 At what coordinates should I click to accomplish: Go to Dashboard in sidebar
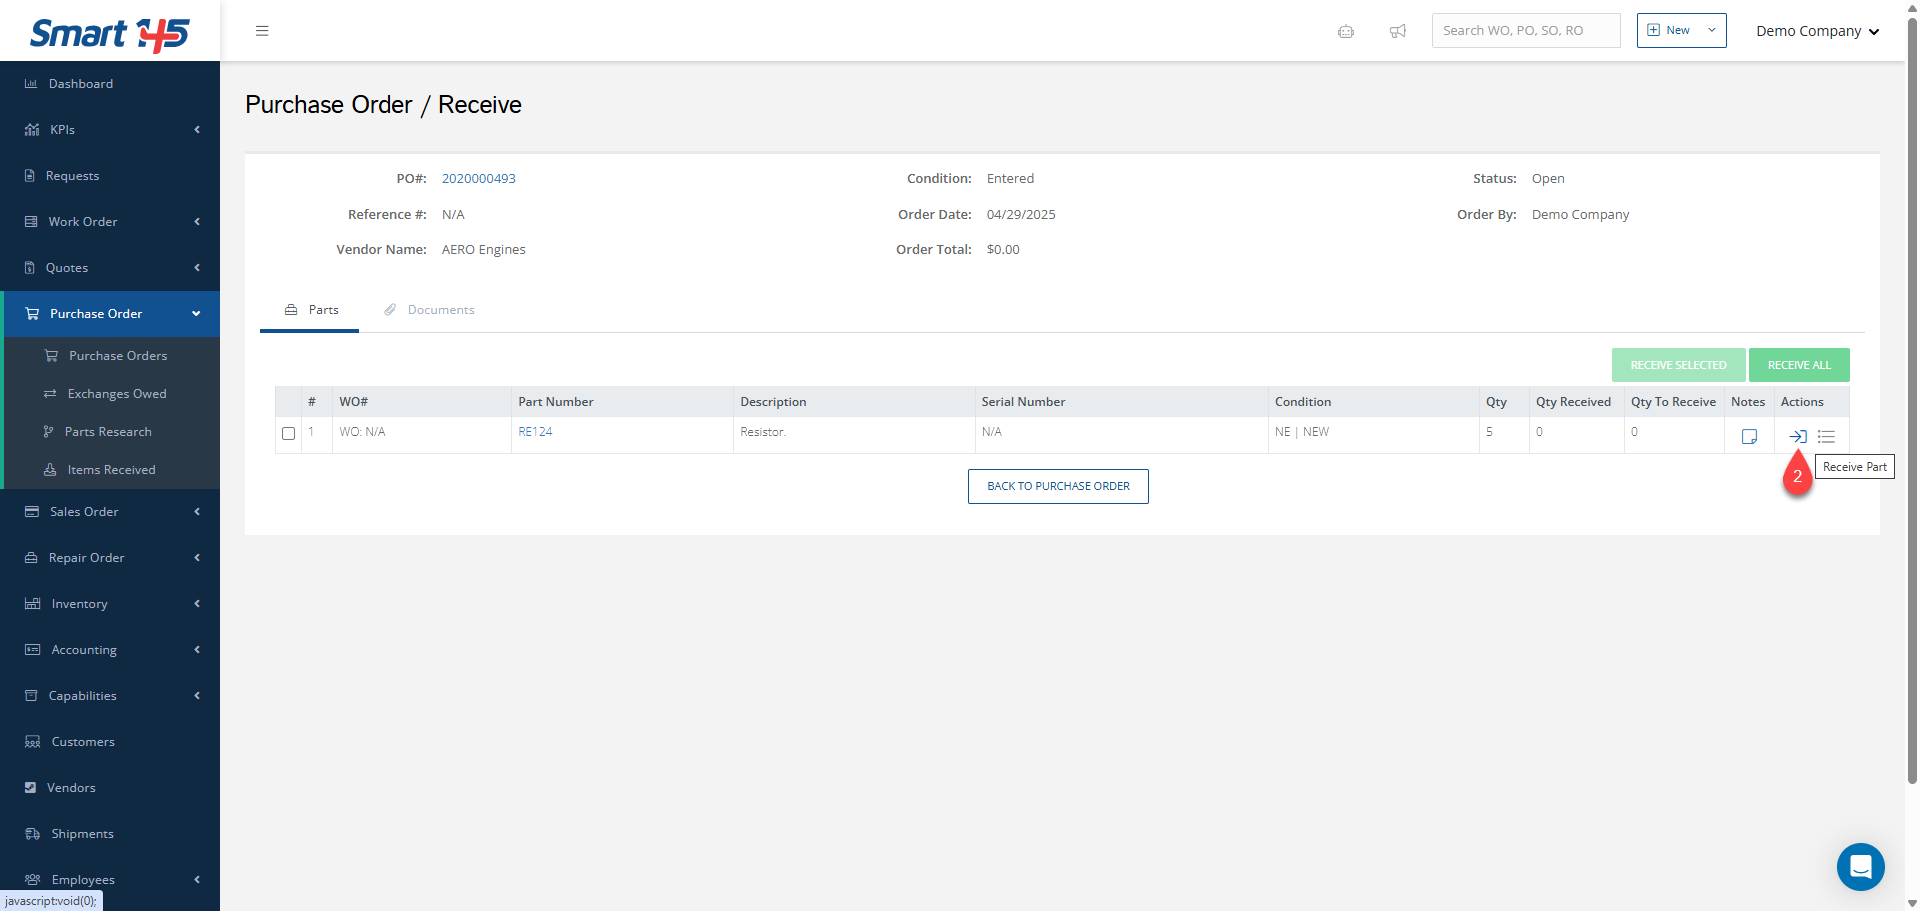click(110, 84)
